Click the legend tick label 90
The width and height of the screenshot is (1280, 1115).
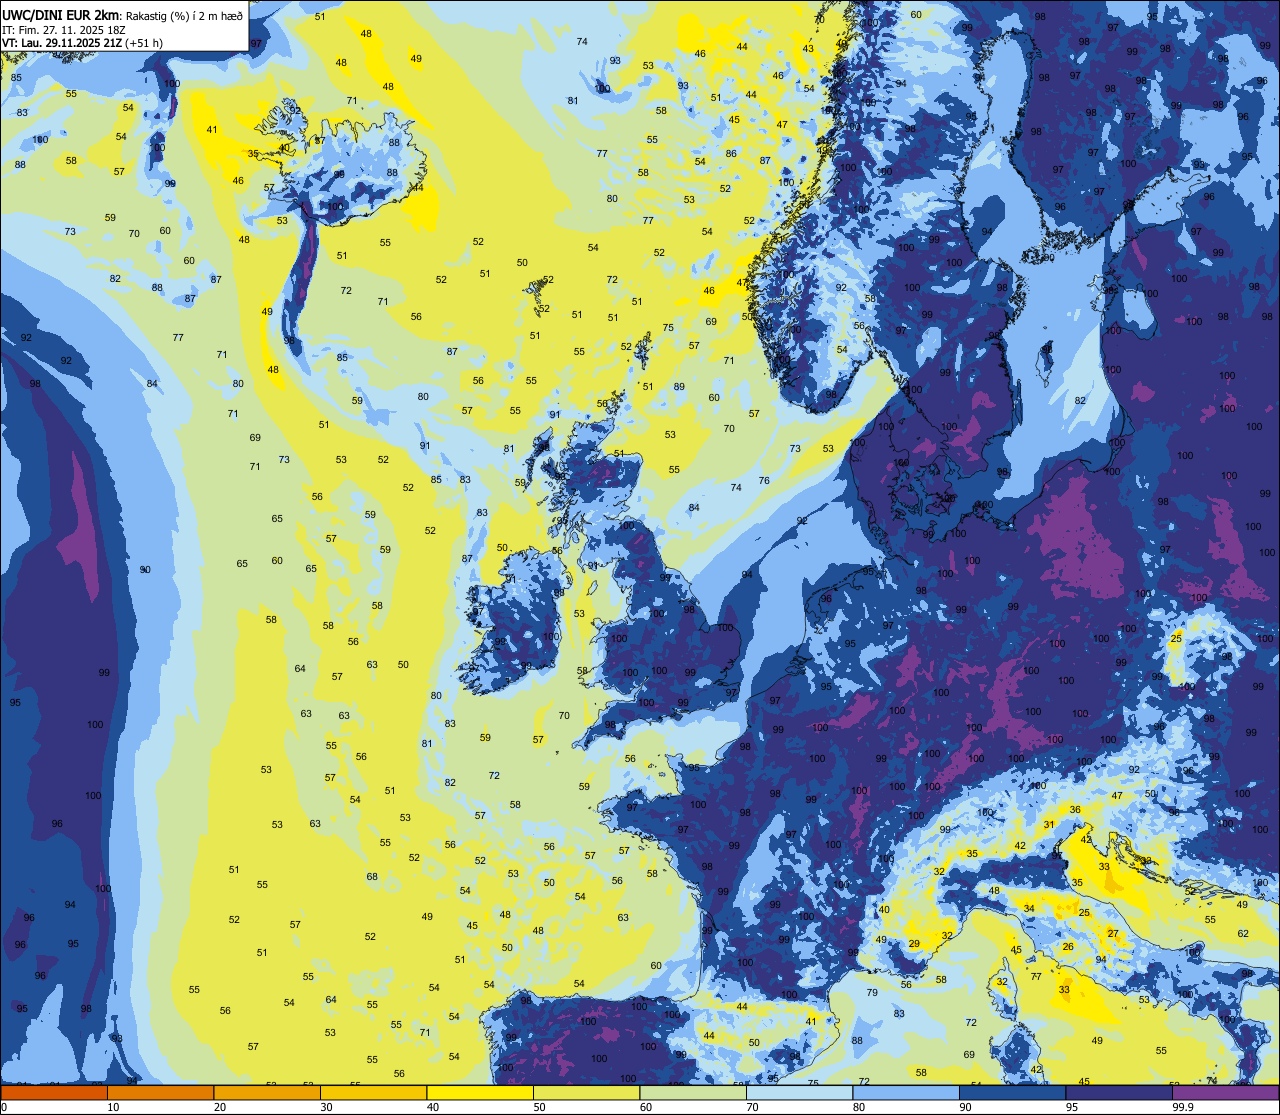pos(965,1107)
